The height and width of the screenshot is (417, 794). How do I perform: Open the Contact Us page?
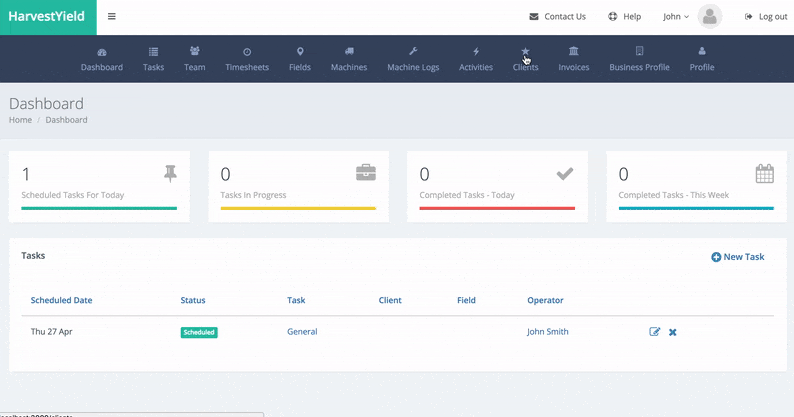pyautogui.click(x=557, y=17)
